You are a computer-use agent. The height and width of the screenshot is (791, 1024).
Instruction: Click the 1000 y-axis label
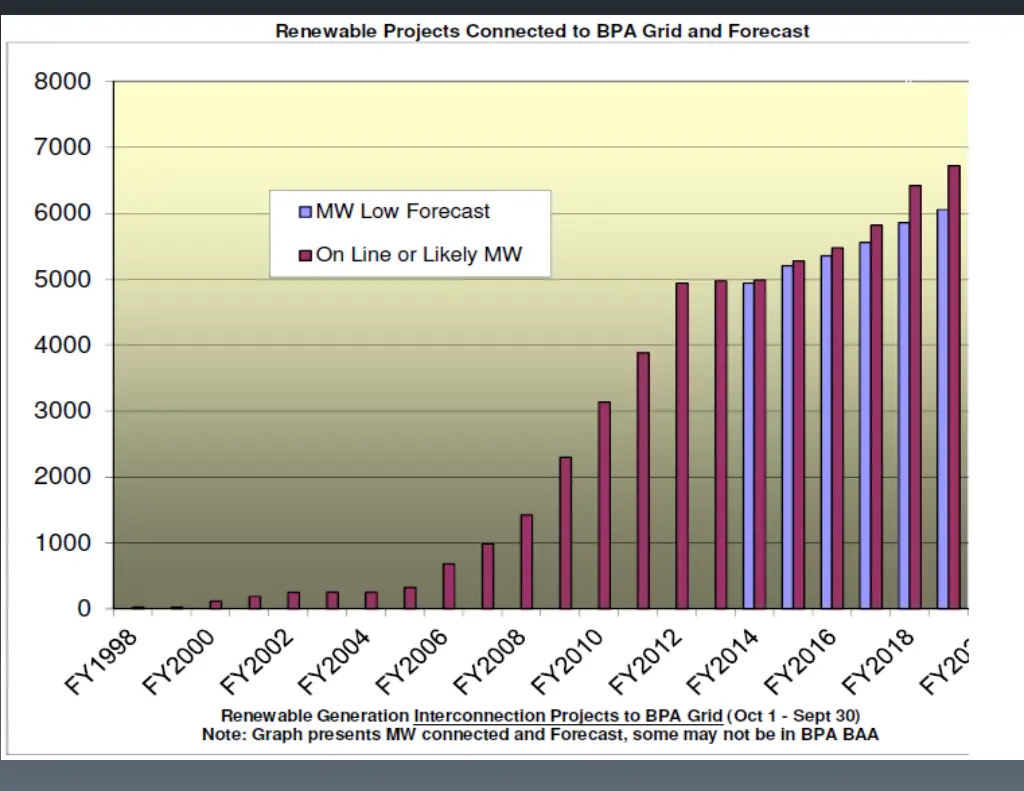pos(63,542)
